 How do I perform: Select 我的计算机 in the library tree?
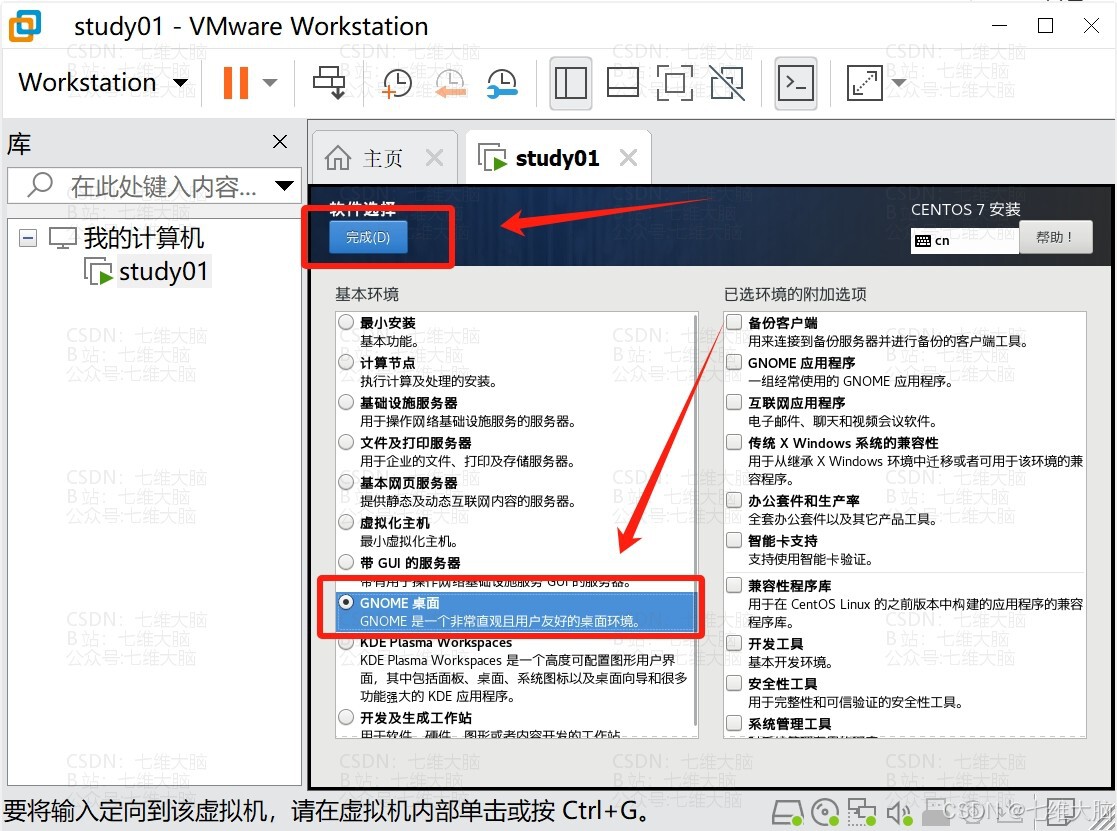coord(142,238)
